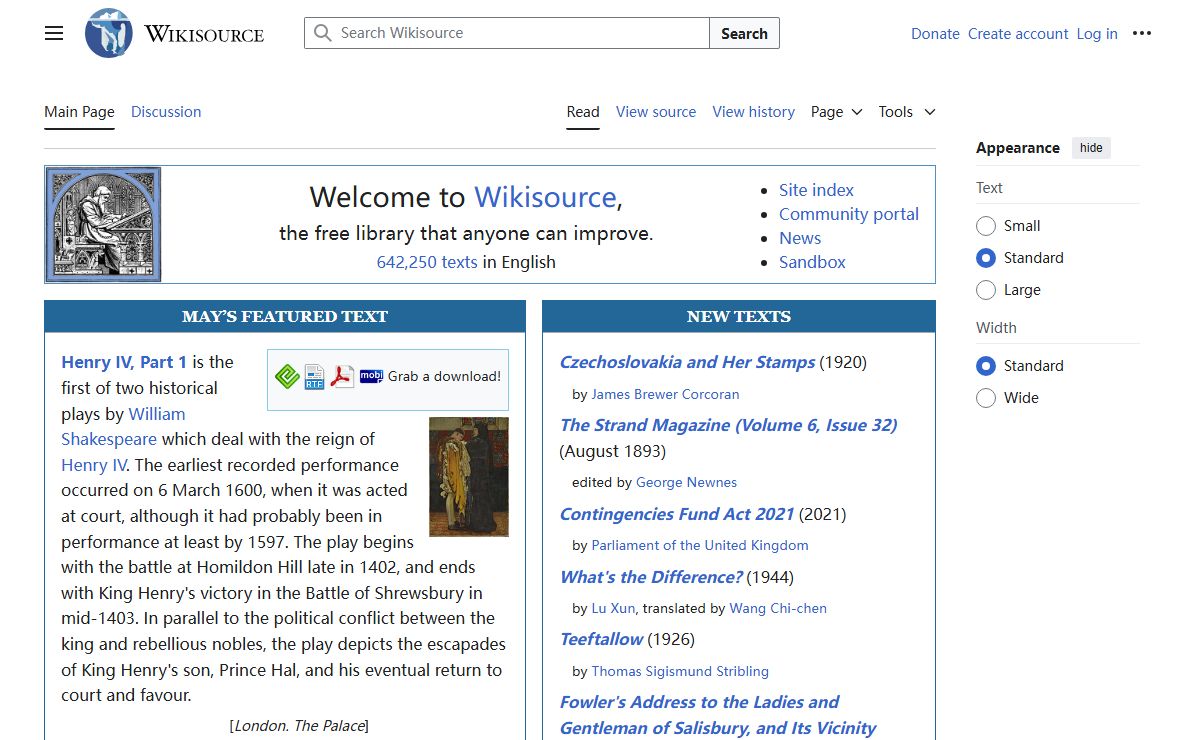The image size is (1200, 740).
Task: Open Henry IV, Part 1 link
Action: pyautogui.click(x=124, y=362)
